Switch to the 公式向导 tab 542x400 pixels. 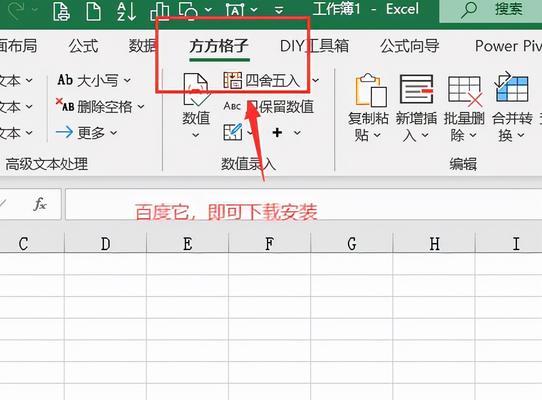coord(410,46)
